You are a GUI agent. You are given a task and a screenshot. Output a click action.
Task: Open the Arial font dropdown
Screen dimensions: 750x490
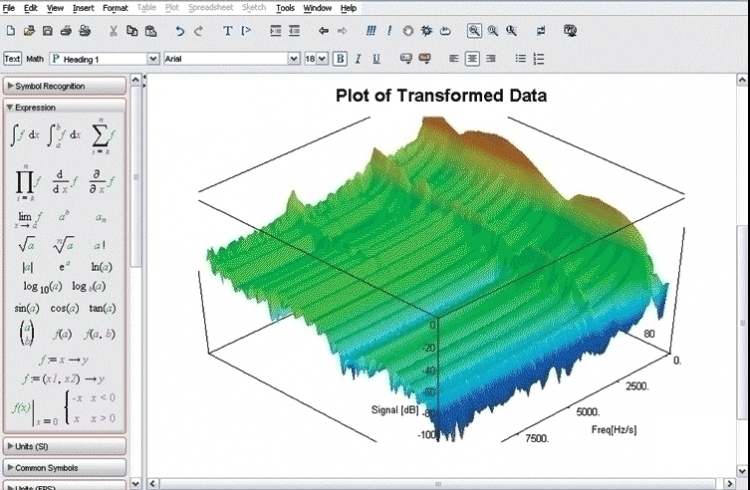click(294, 59)
